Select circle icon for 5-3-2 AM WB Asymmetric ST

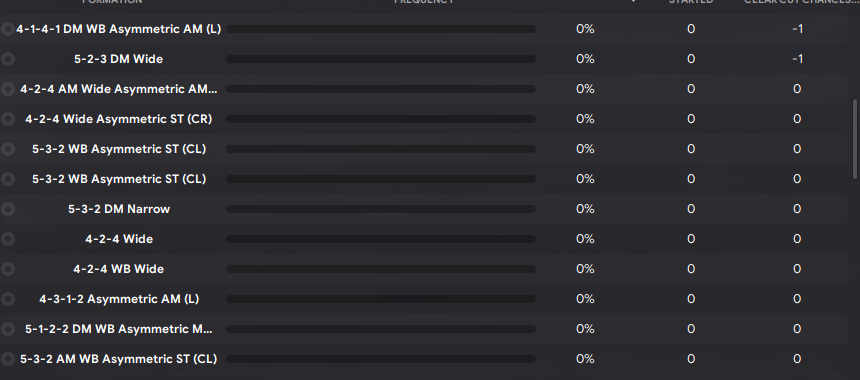click(x=7, y=359)
